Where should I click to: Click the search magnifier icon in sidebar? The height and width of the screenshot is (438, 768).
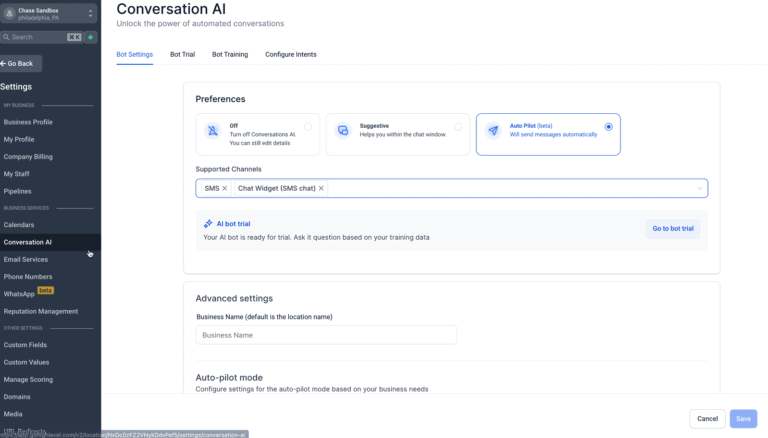click(x=6, y=37)
